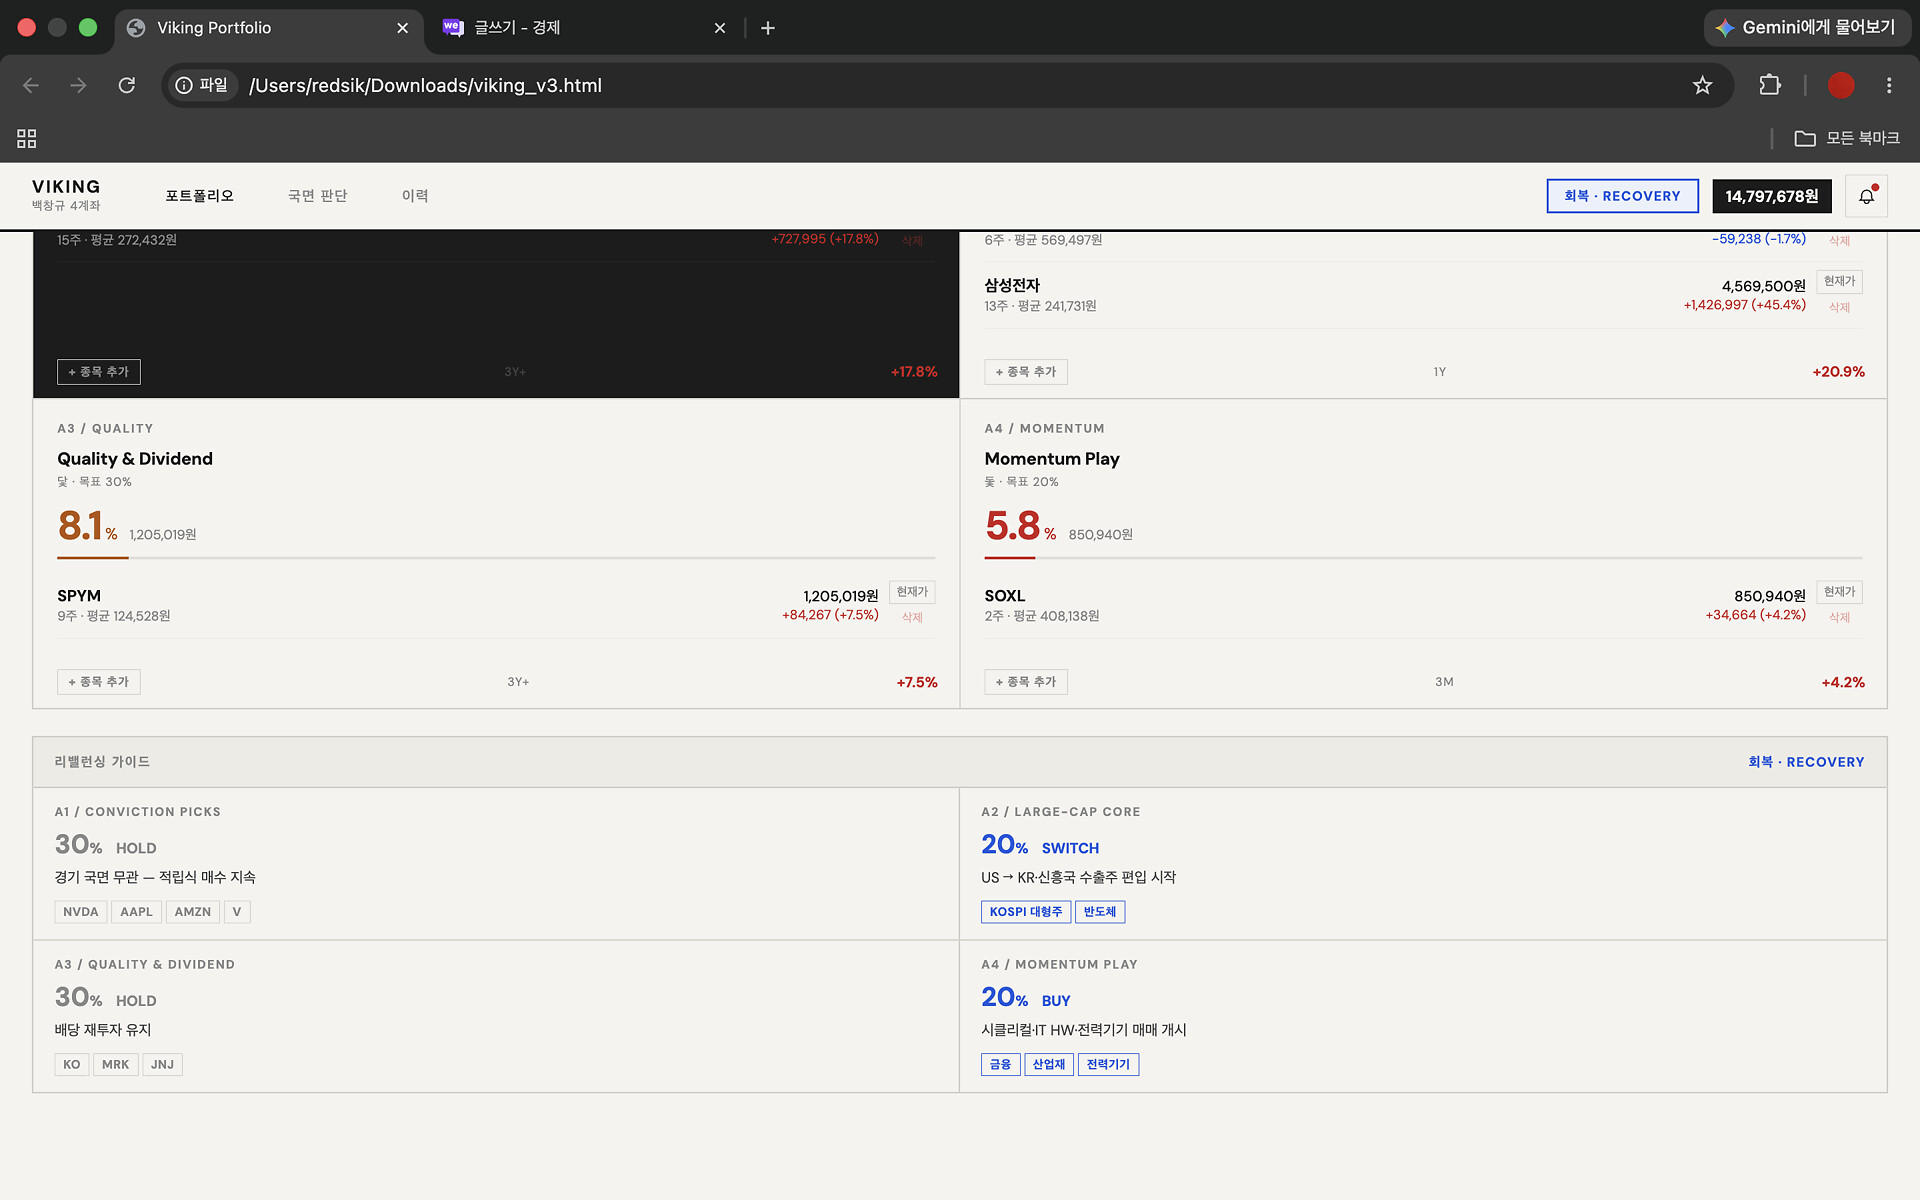Select the KO ticker tag
Viewport: 1920px width, 1200px height.
pyautogui.click(x=72, y=1065)
